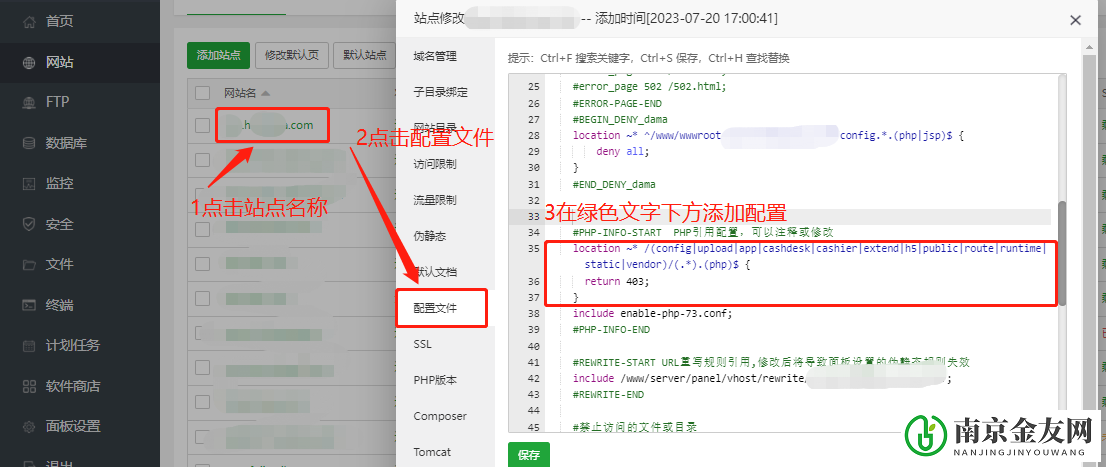Launch the Terminal (终端) icon
This screenshot has width=1106, height=467.
(x=27, y=305)
